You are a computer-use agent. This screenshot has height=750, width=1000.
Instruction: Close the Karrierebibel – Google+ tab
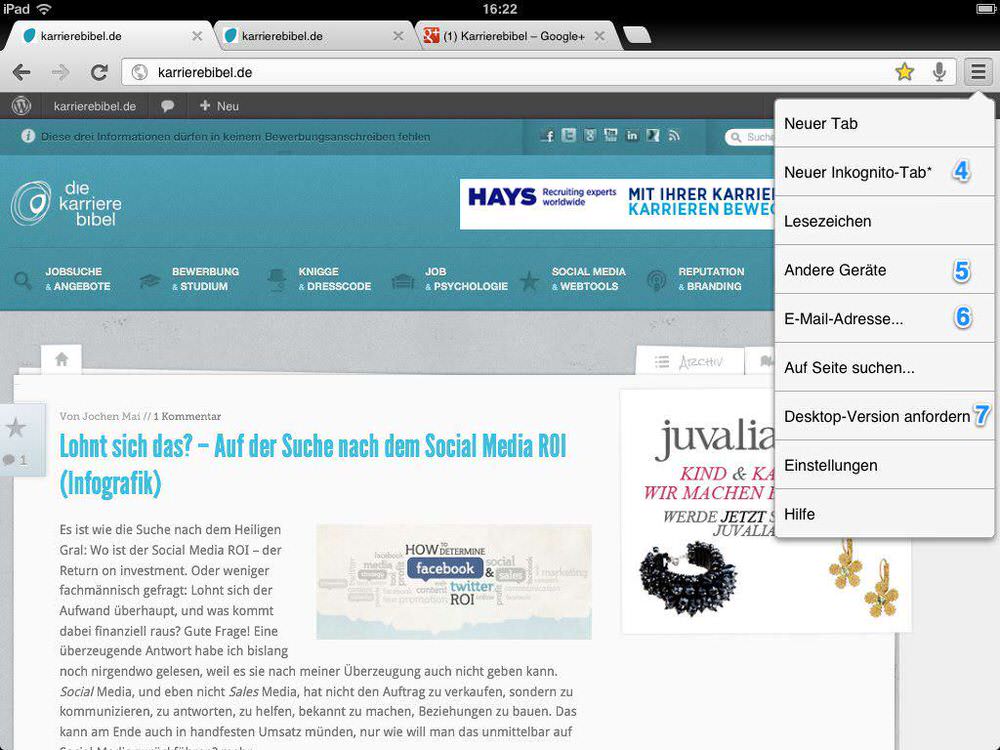pos(599,36)
